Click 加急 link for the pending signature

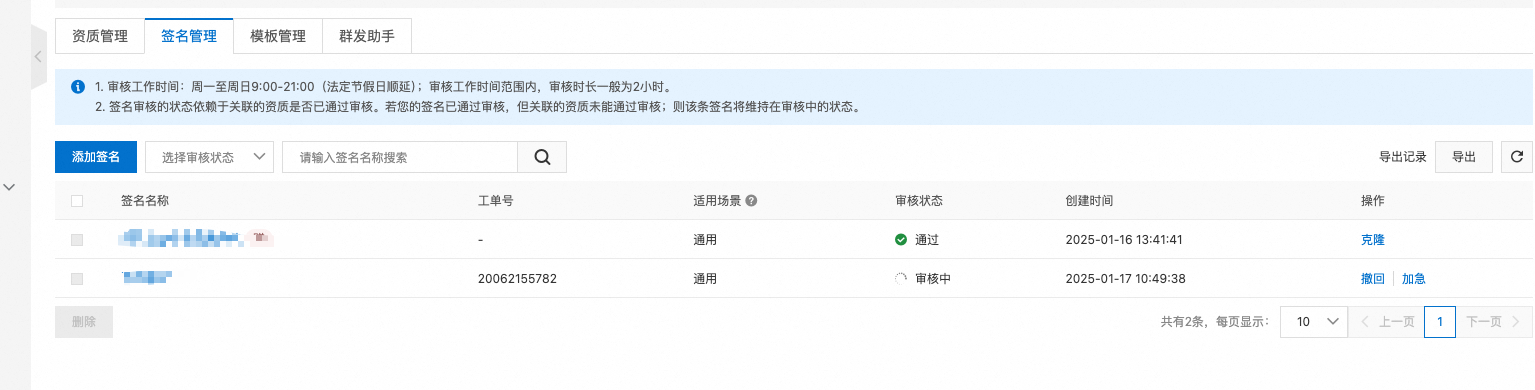[1413, 279]
